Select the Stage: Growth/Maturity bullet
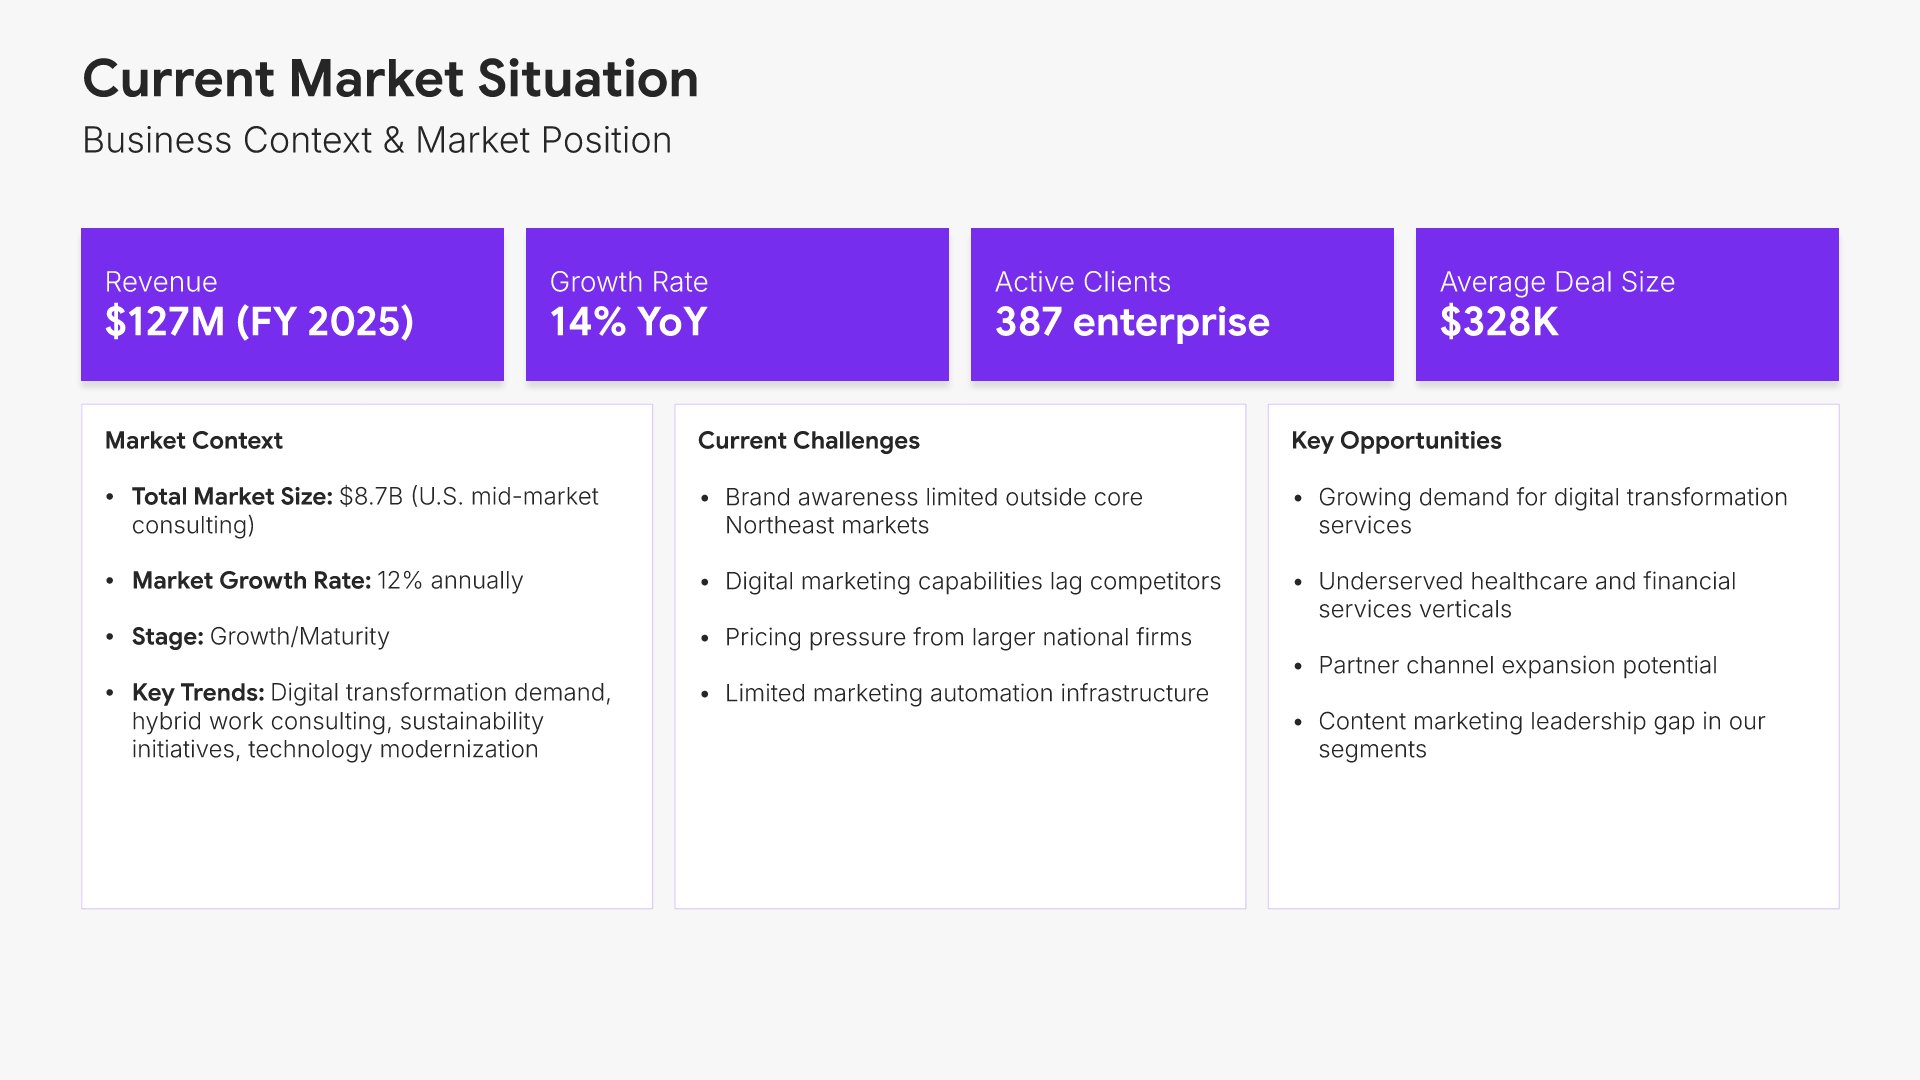This screenshot has width=1920, height=1080. pos(260,636)
